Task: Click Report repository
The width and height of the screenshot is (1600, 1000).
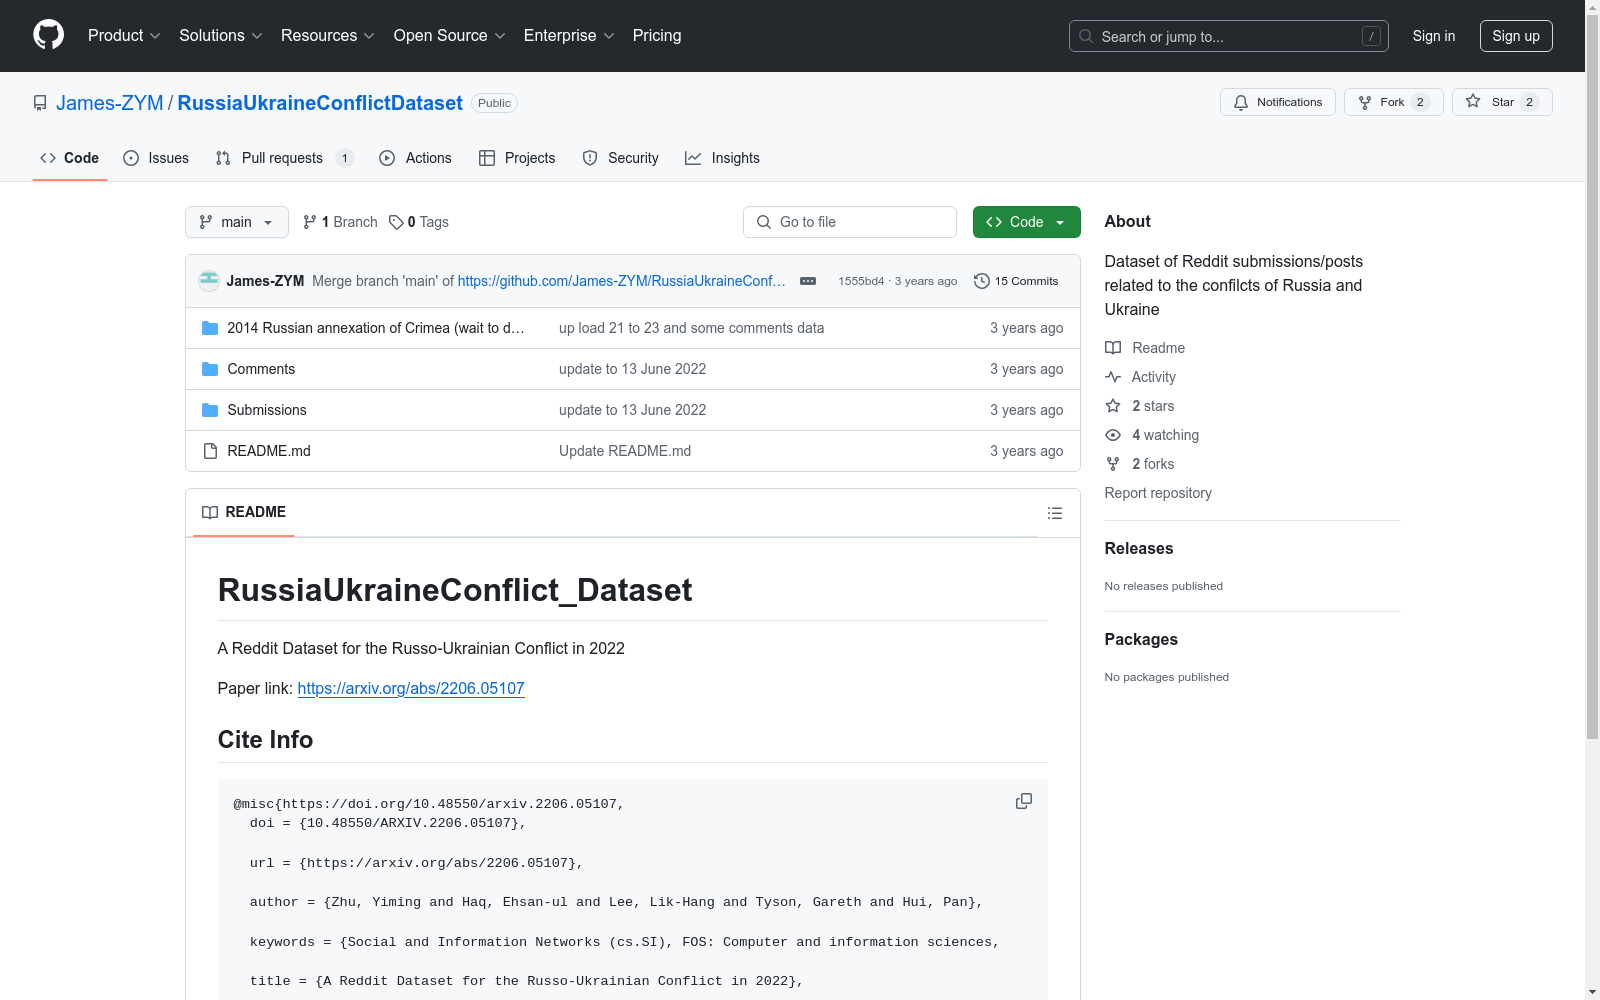Action: point(1158,493)
